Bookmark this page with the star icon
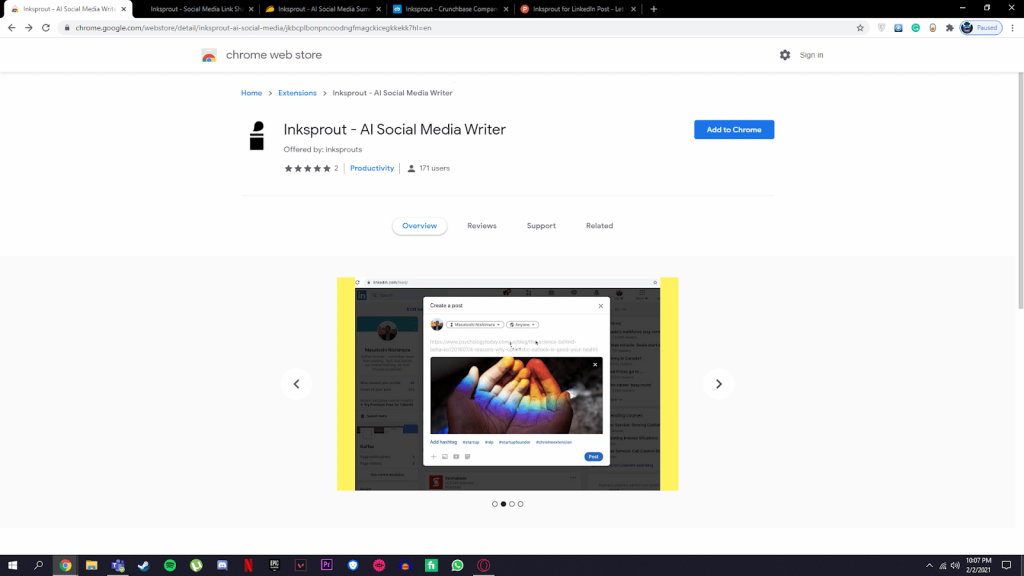The image size is (1024, 576). pyautogui.click(x=860, y=28)
